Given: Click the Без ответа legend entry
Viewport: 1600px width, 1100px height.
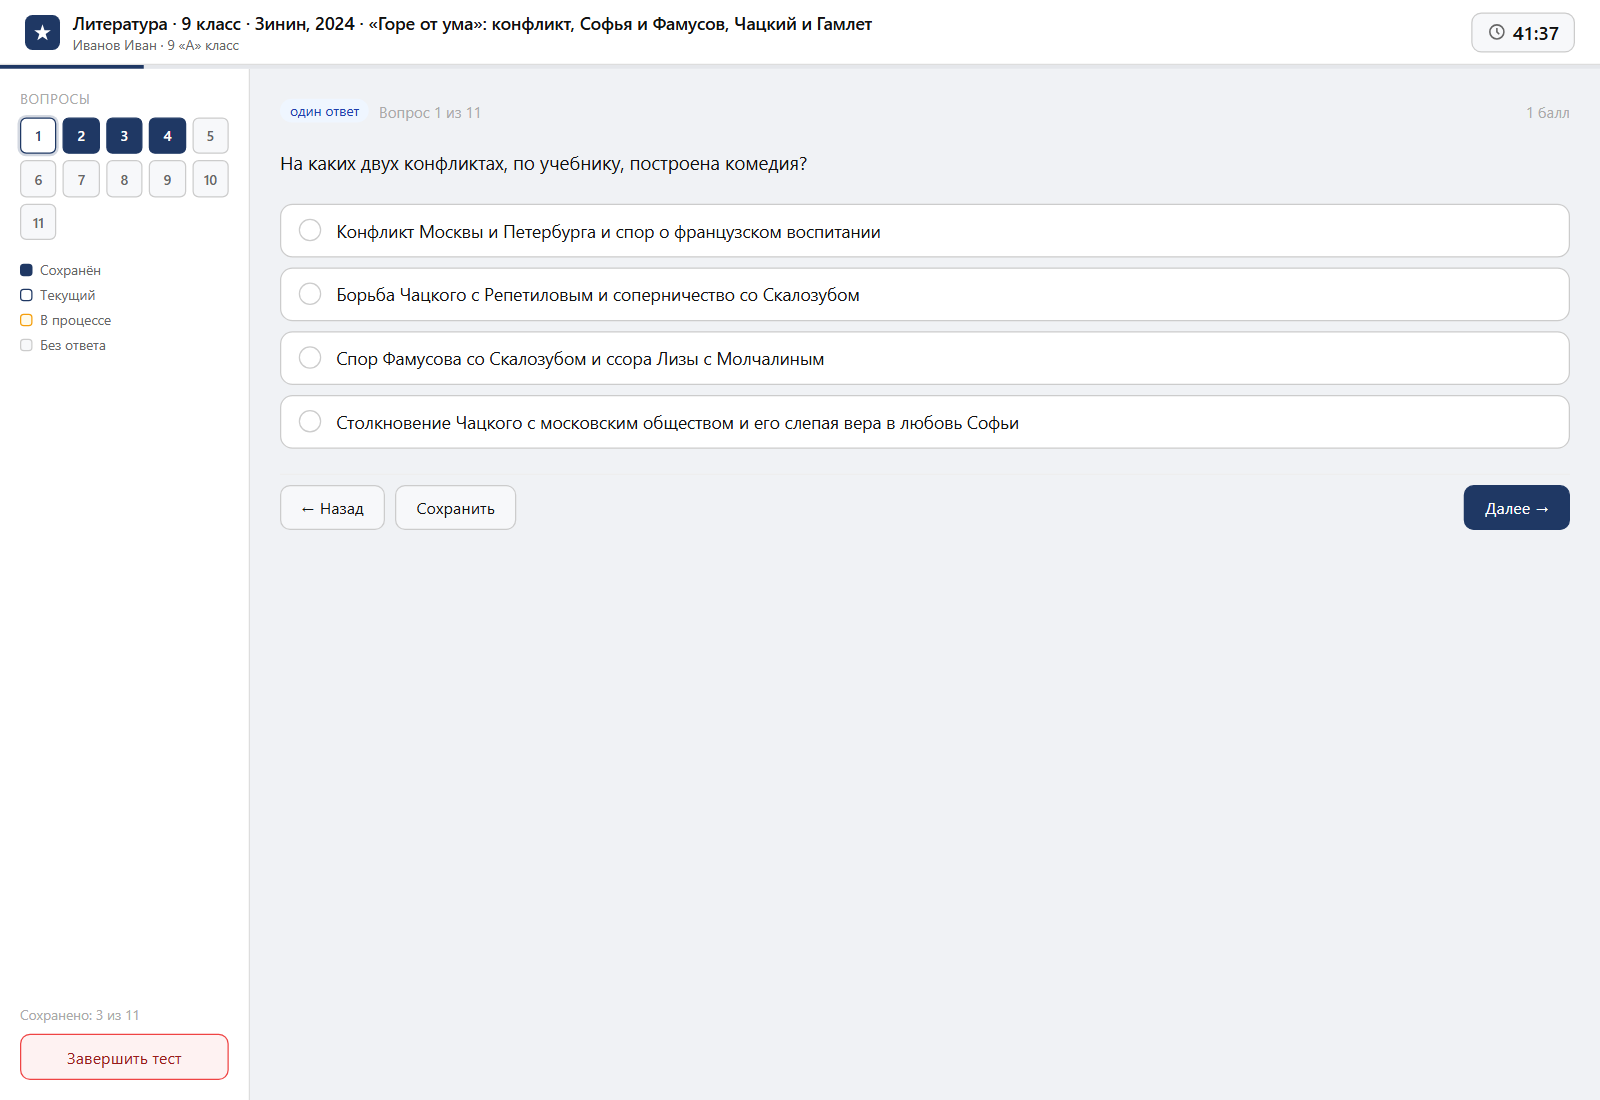Looking at the screenshot, I should pyautogui.click(x=63, y=345).
